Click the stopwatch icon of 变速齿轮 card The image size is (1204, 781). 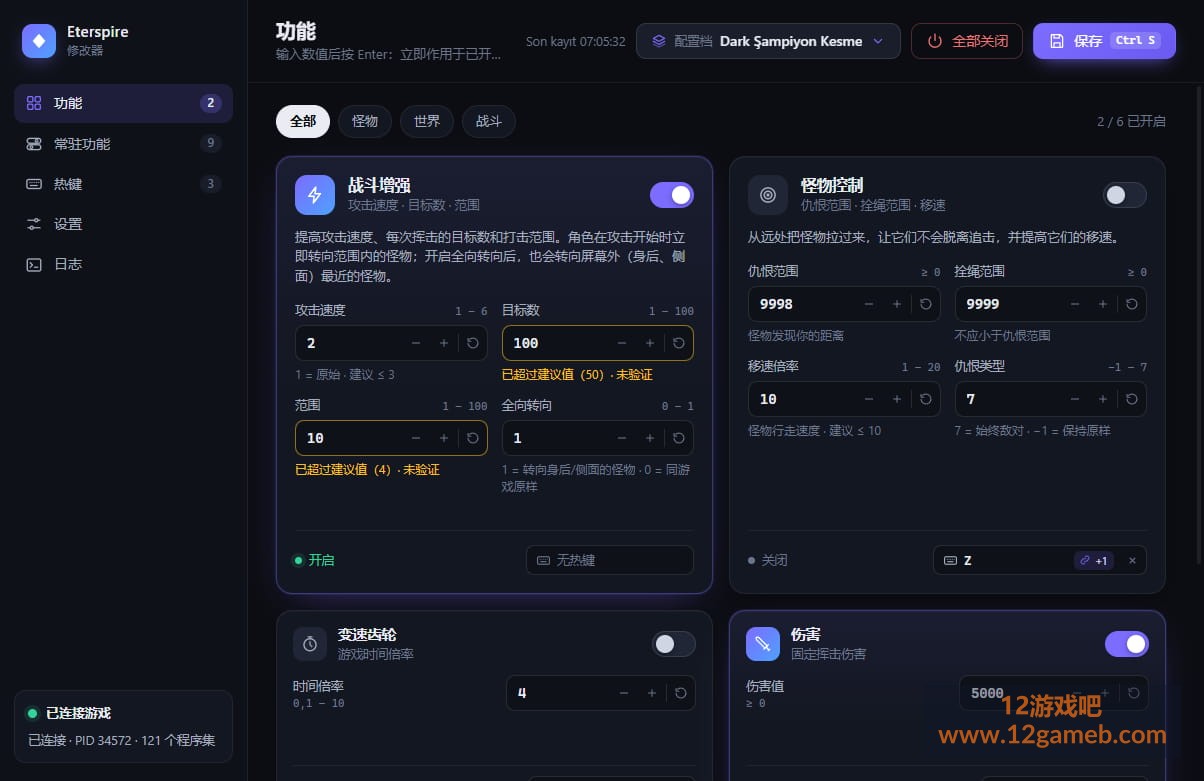(310, 644)
